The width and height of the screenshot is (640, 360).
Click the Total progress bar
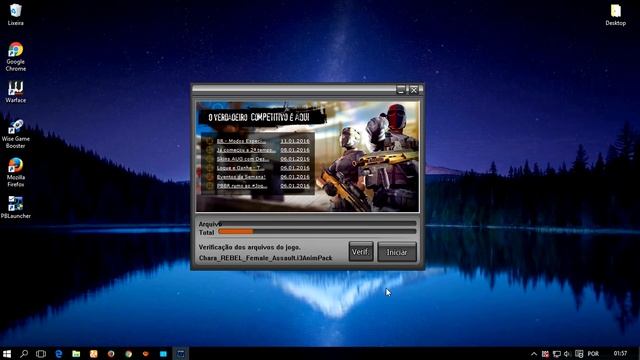tap(317, 231)
